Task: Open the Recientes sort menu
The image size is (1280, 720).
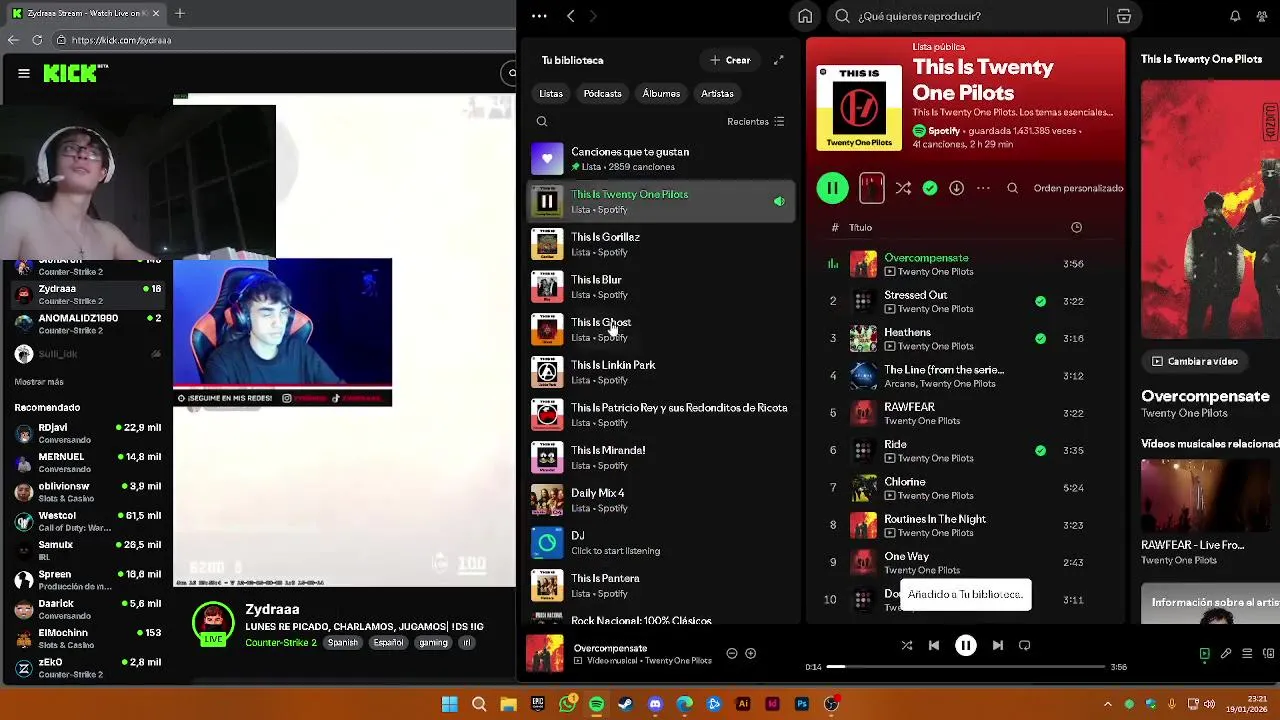Action: (756, 122)
